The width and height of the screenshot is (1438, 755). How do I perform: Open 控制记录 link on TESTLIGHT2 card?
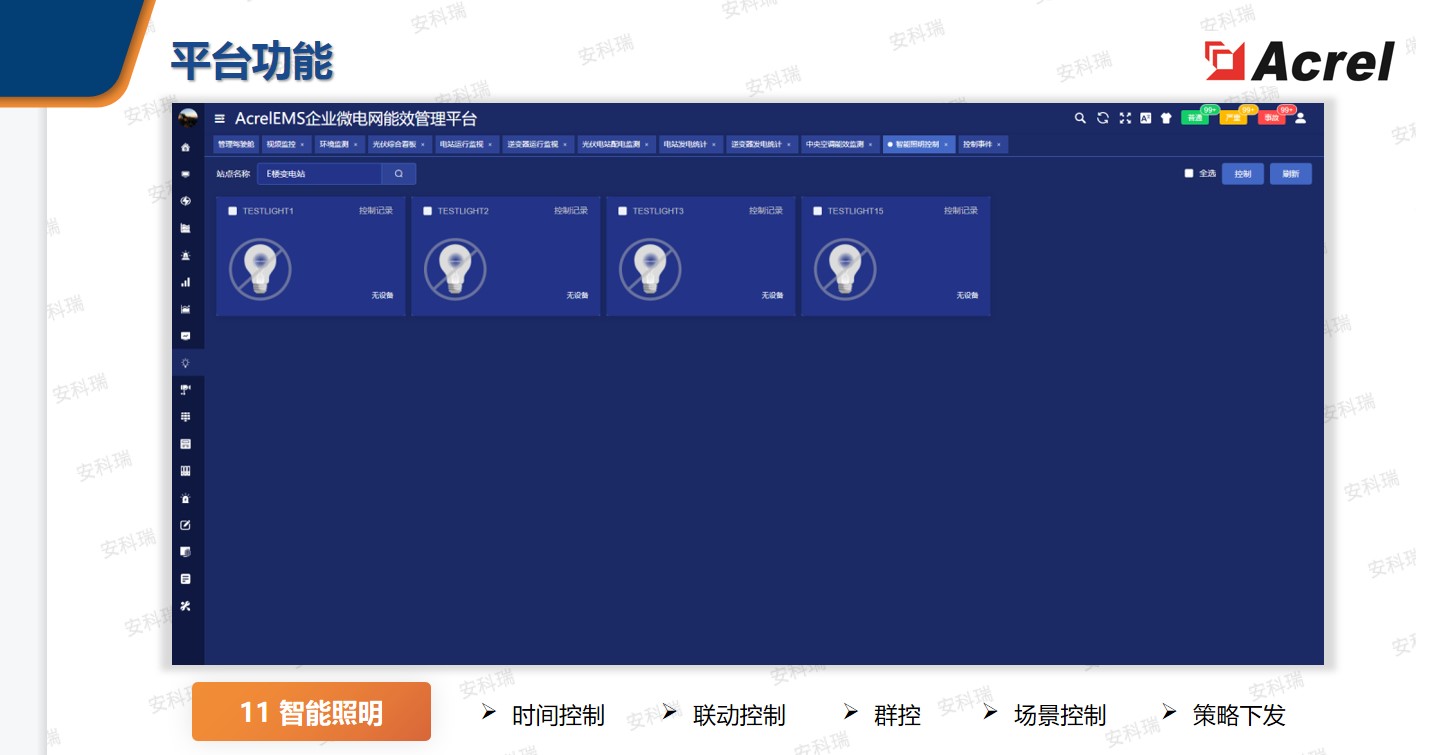pos(571,211)
